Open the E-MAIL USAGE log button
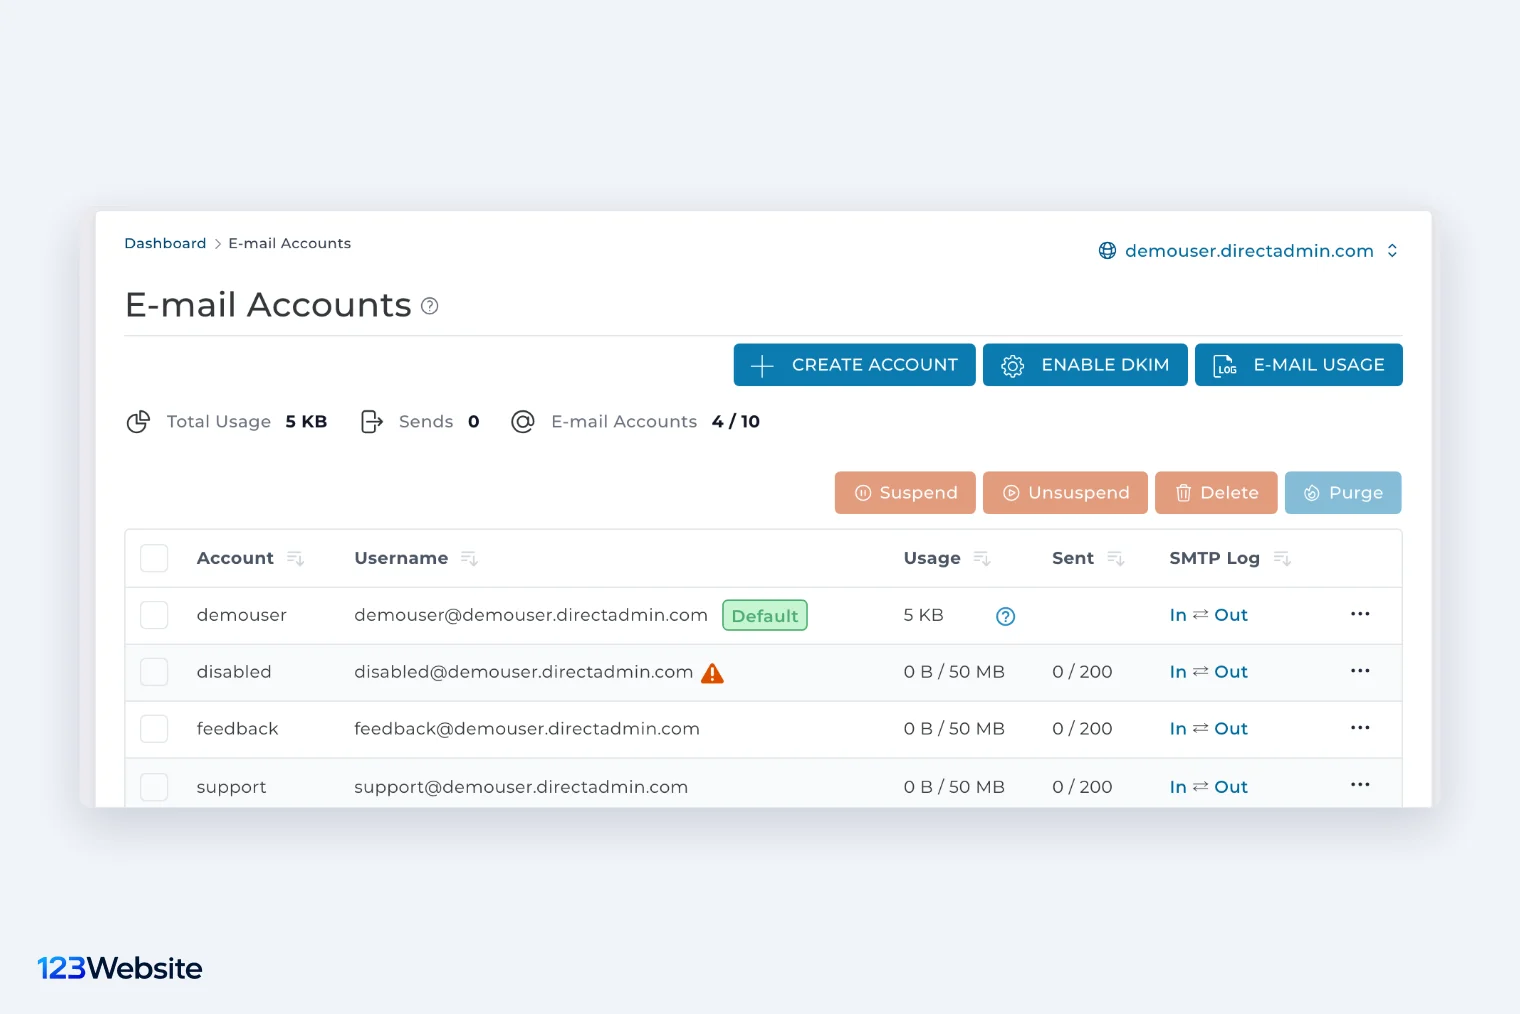This screenshot has width=1520, height=1014. tap(1299, 365)
